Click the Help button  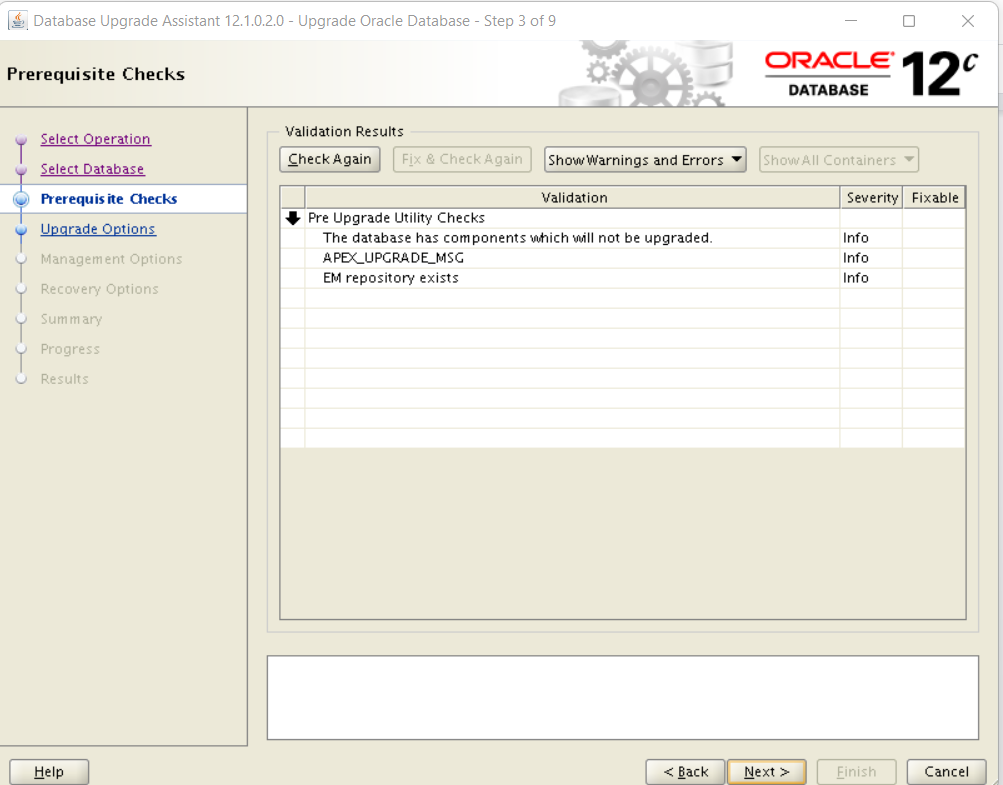[x=49, y=772]
